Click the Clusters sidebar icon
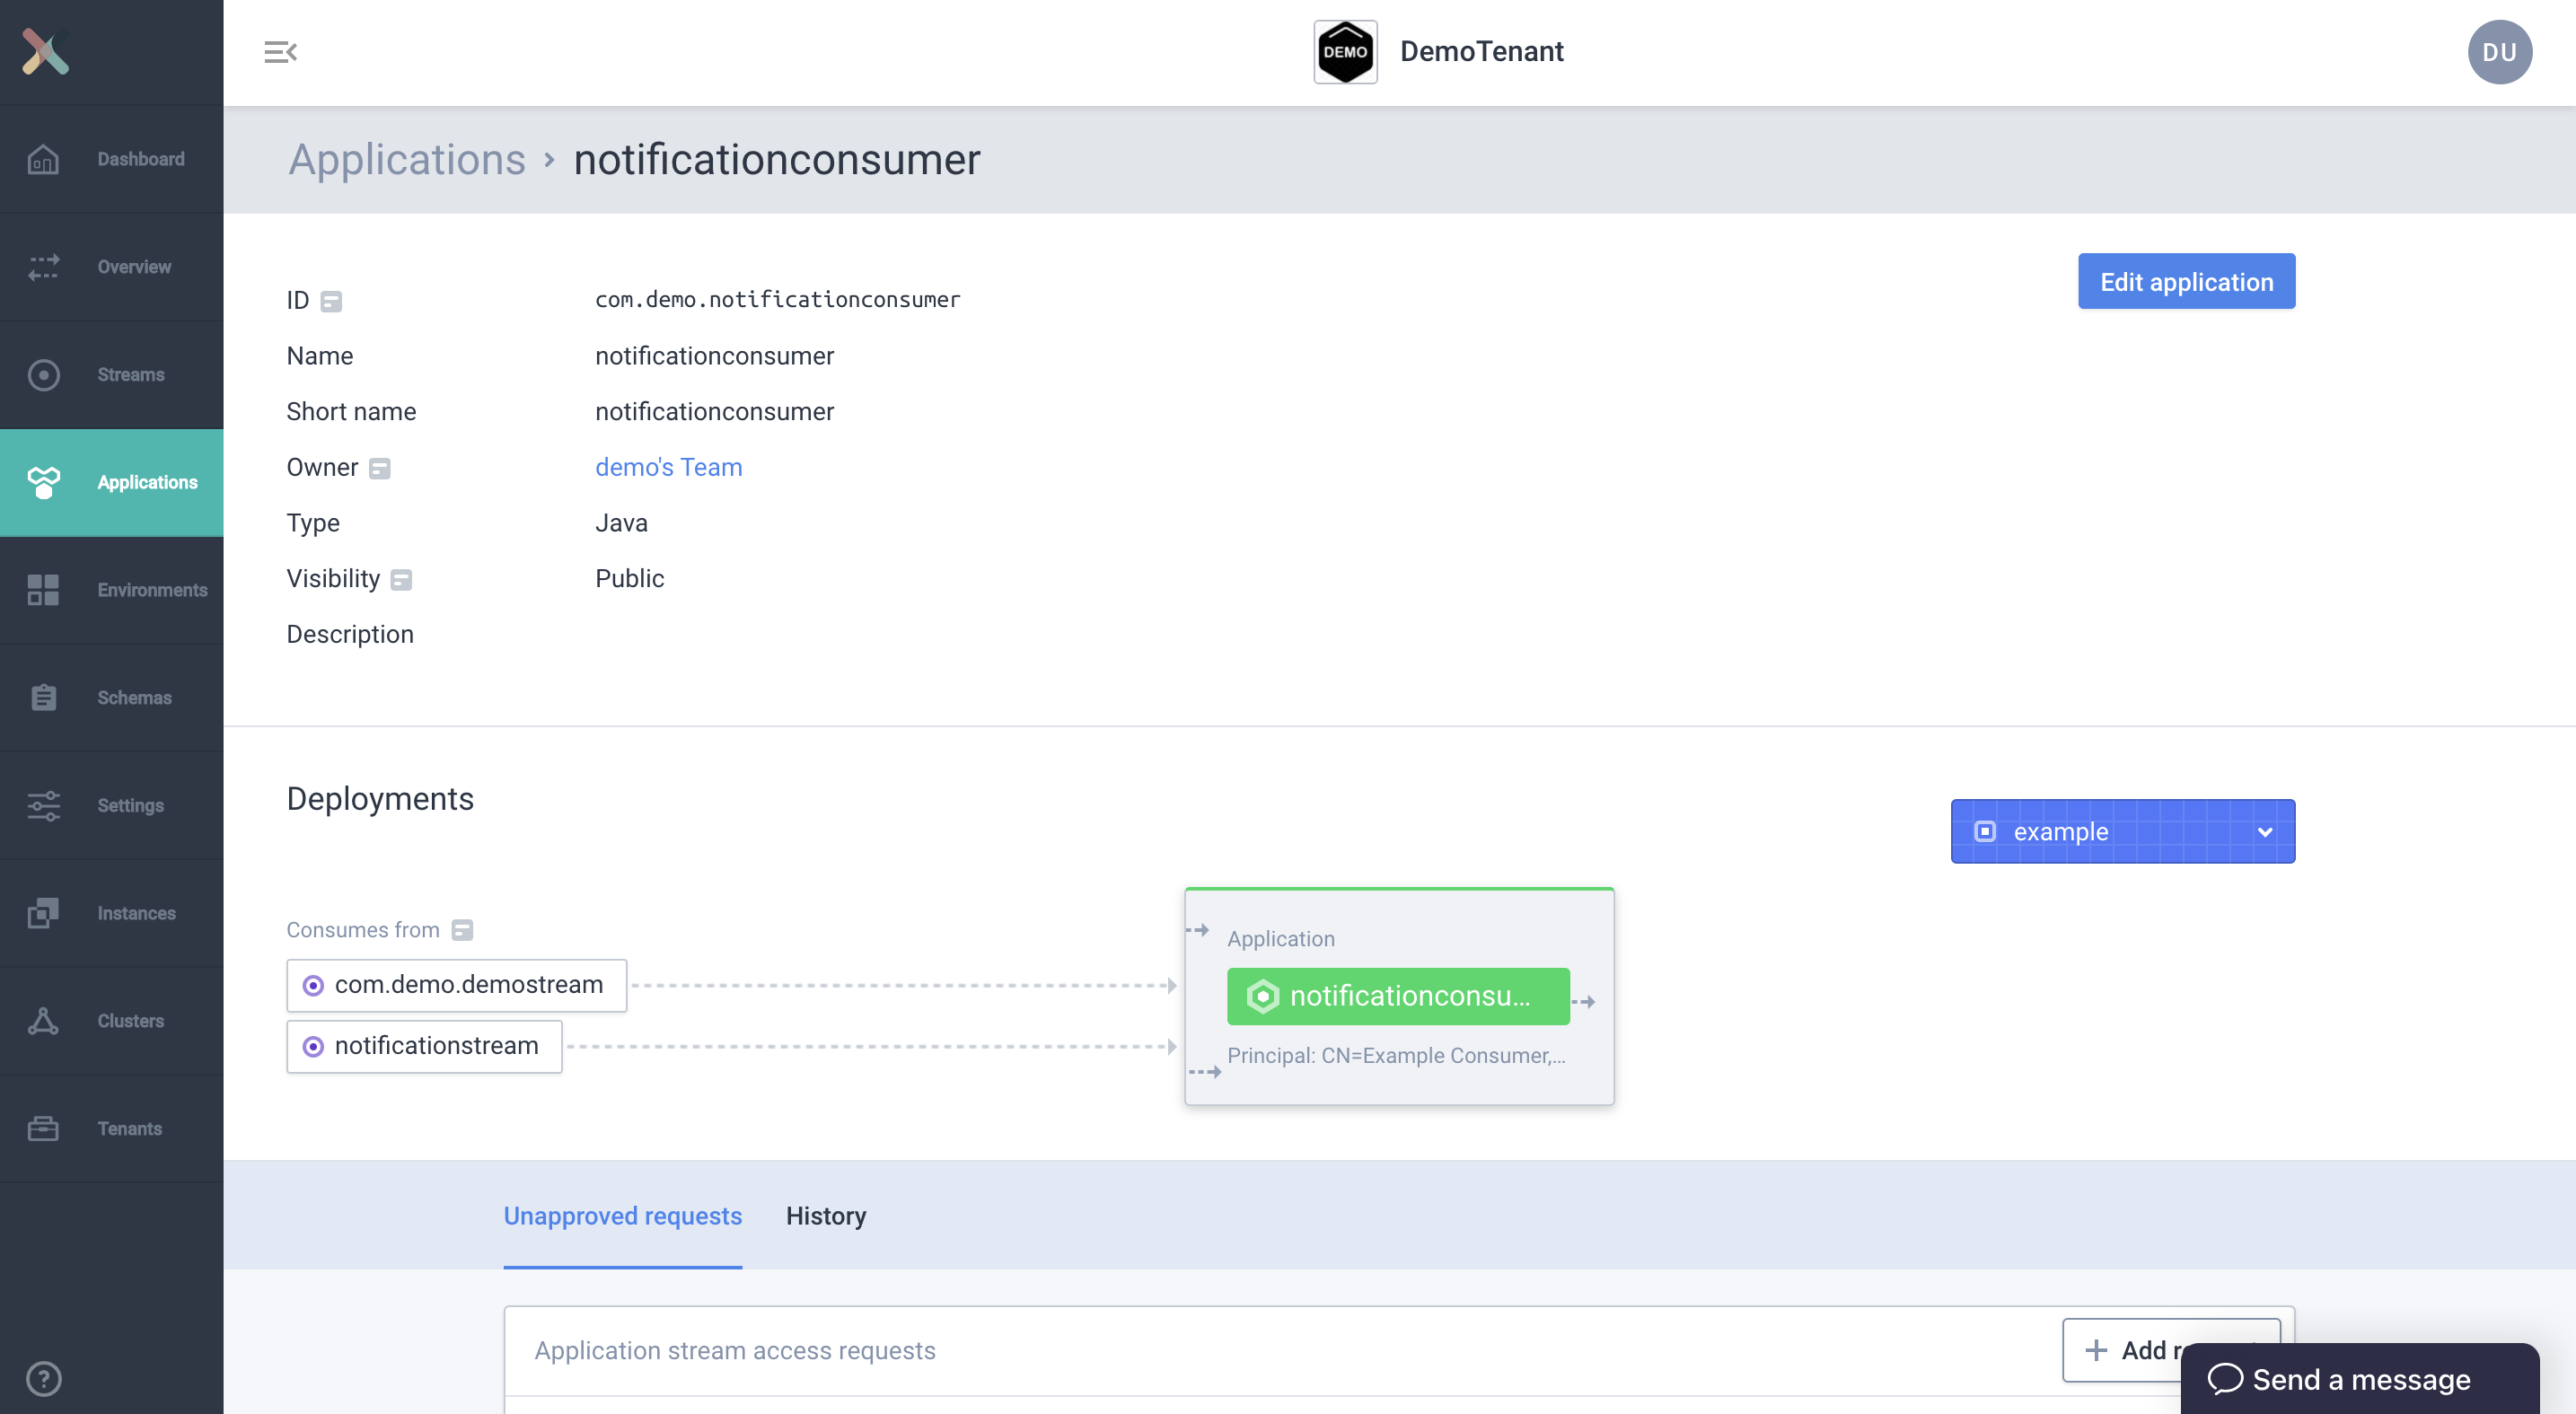This screenshot has height=1414, width=2576. [x=43, y=1021]
